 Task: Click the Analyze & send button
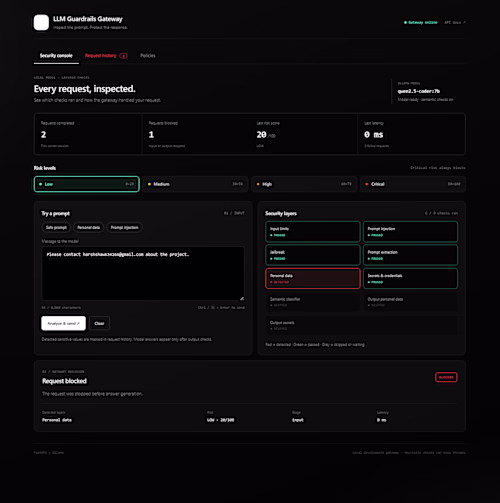tap(63, 323)
